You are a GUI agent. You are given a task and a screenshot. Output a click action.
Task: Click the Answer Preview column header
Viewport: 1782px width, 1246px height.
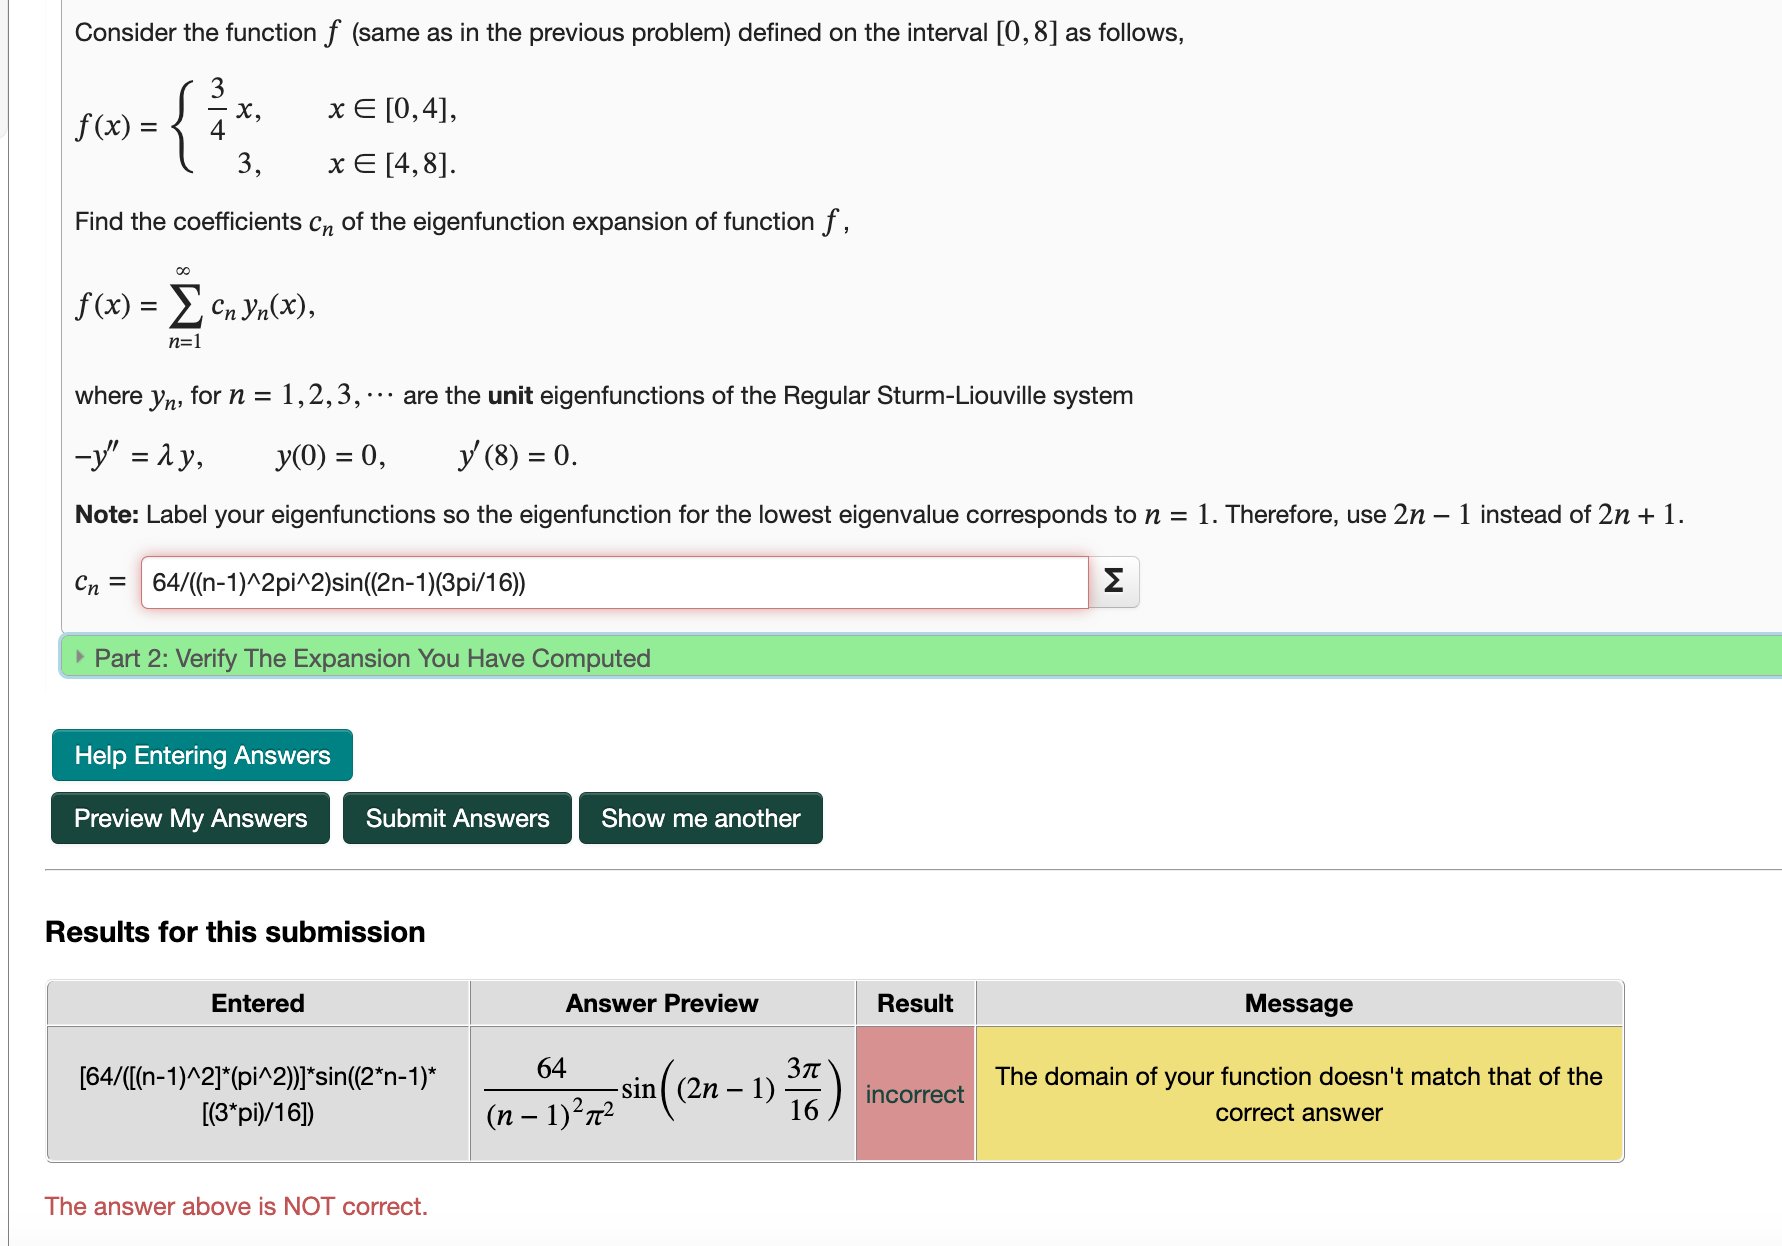click(662, 1003)
